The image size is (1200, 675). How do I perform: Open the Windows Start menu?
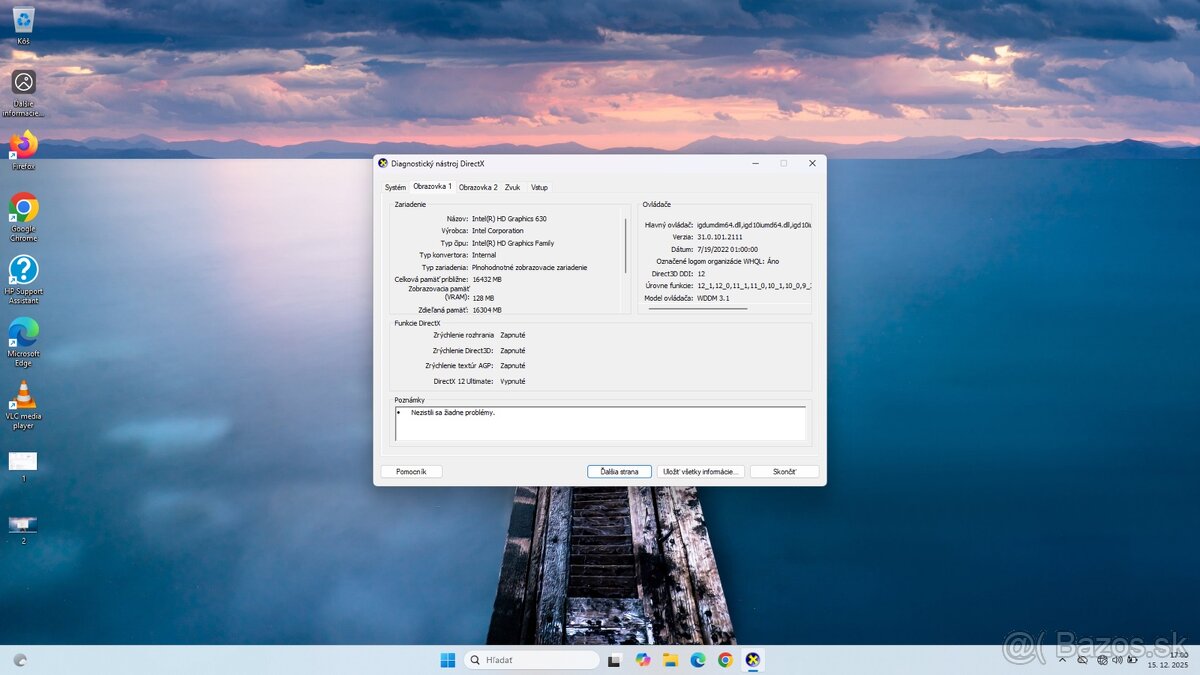tap(446, 660)
